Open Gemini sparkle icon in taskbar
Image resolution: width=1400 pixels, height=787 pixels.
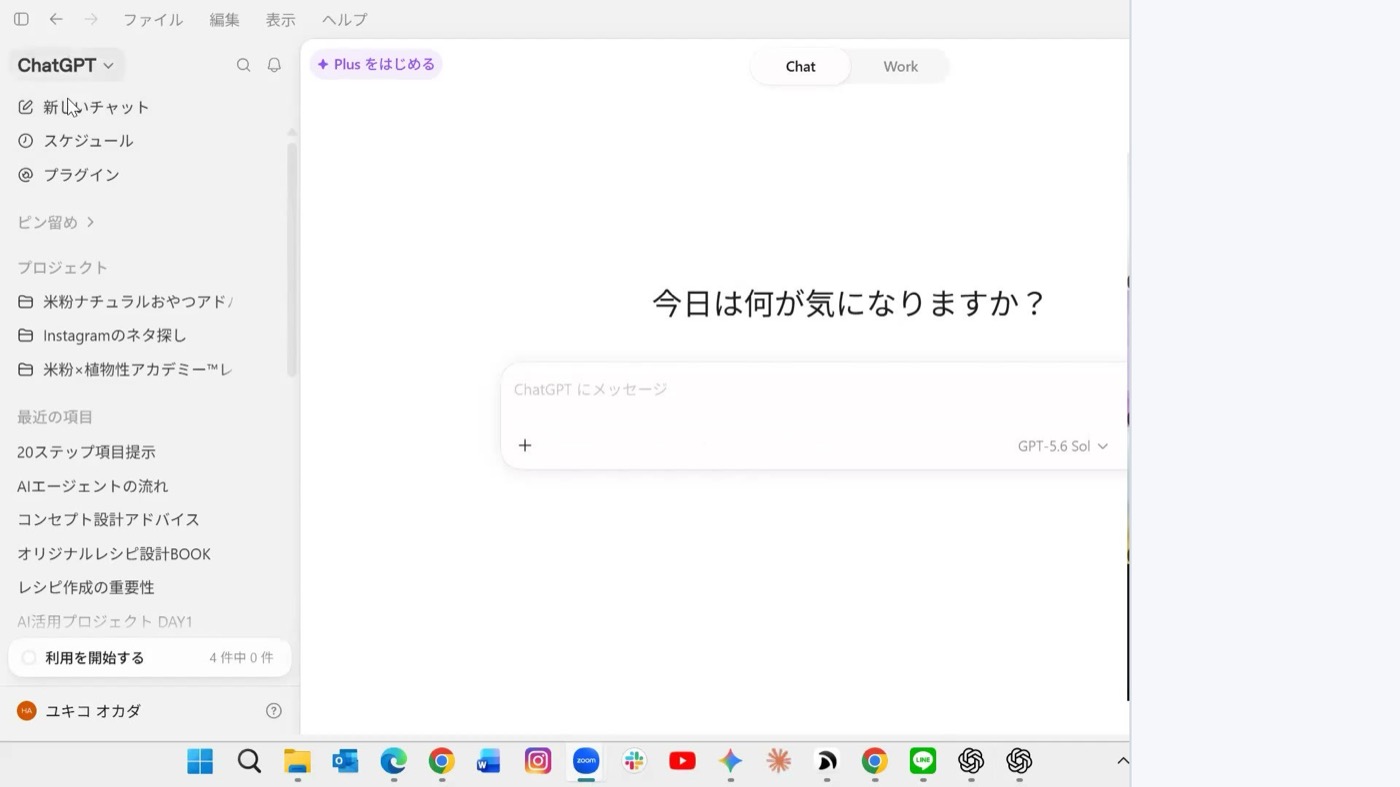730,761
